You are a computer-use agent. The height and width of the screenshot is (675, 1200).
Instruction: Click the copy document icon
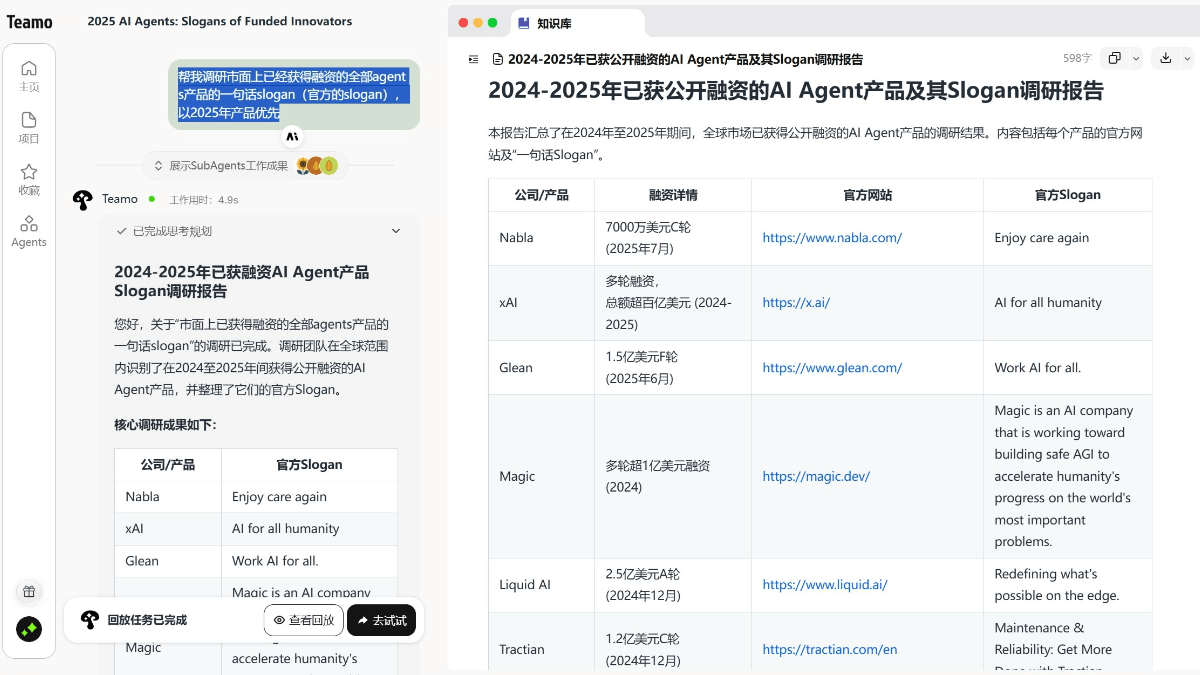pos(1115,59)
